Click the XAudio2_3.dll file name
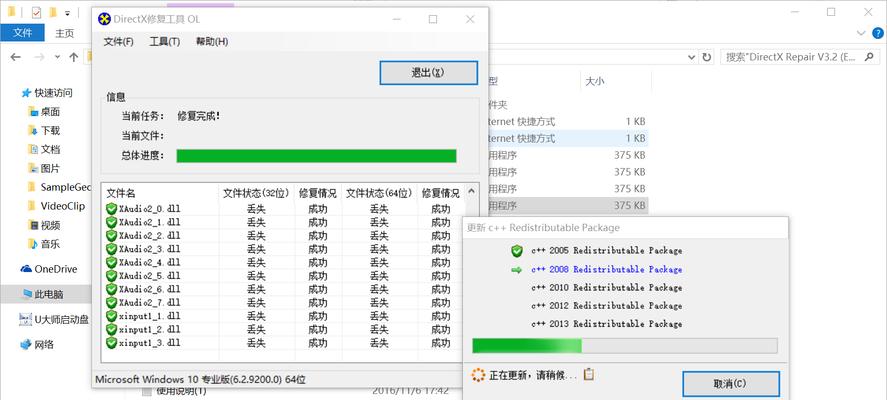Image resolution: width=887 pixels, height=400 pixels. pyautogui.click(x=150, y=249)
